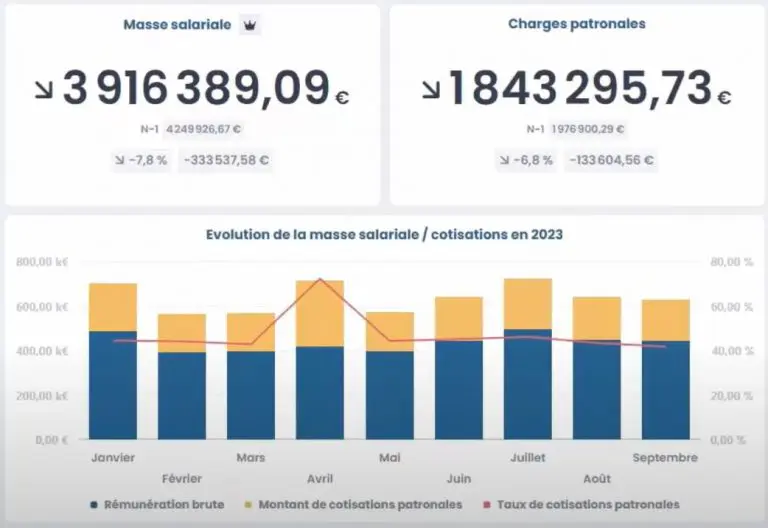Click the yellow cotisations patronales legend dot
The image size is (768, 528).
247,505
